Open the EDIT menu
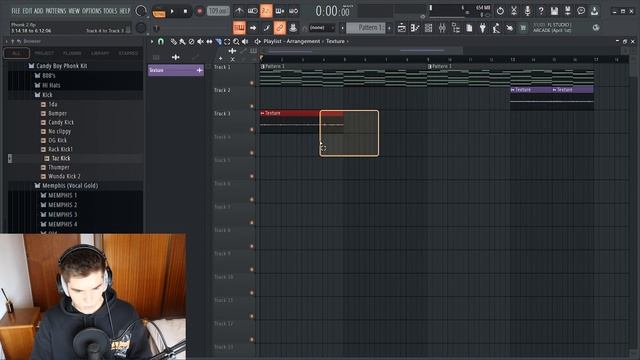 (x=27, y=11)
